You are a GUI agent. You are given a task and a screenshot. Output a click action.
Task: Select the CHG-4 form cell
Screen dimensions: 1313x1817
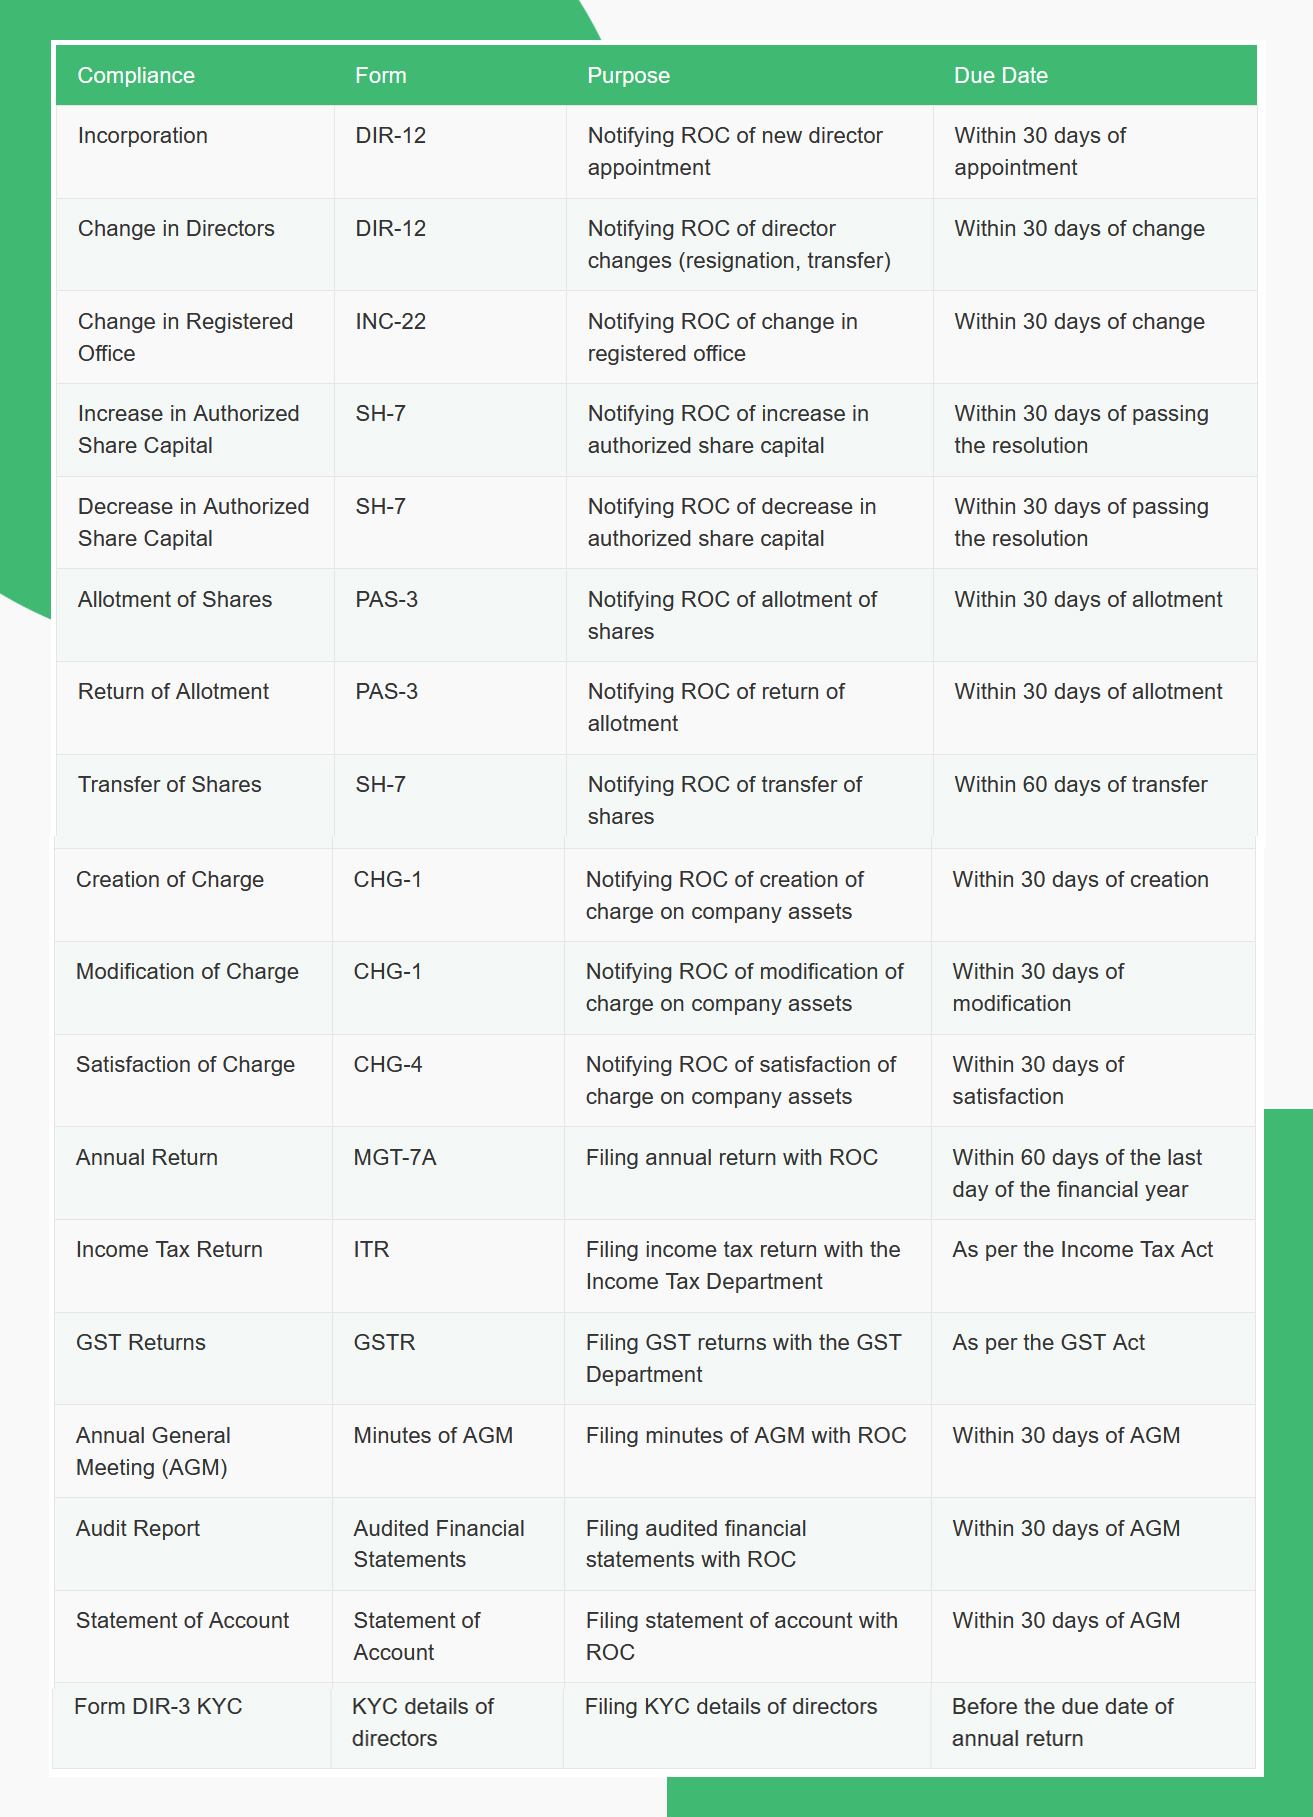click(388, 1065)
